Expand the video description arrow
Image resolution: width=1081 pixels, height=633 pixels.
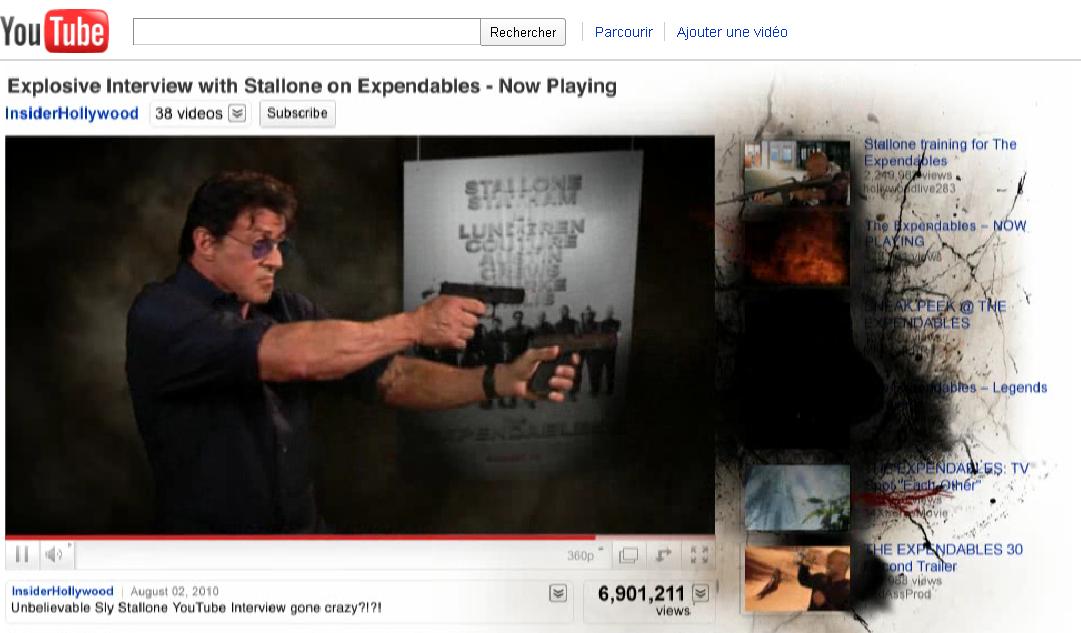coord(558,593)
